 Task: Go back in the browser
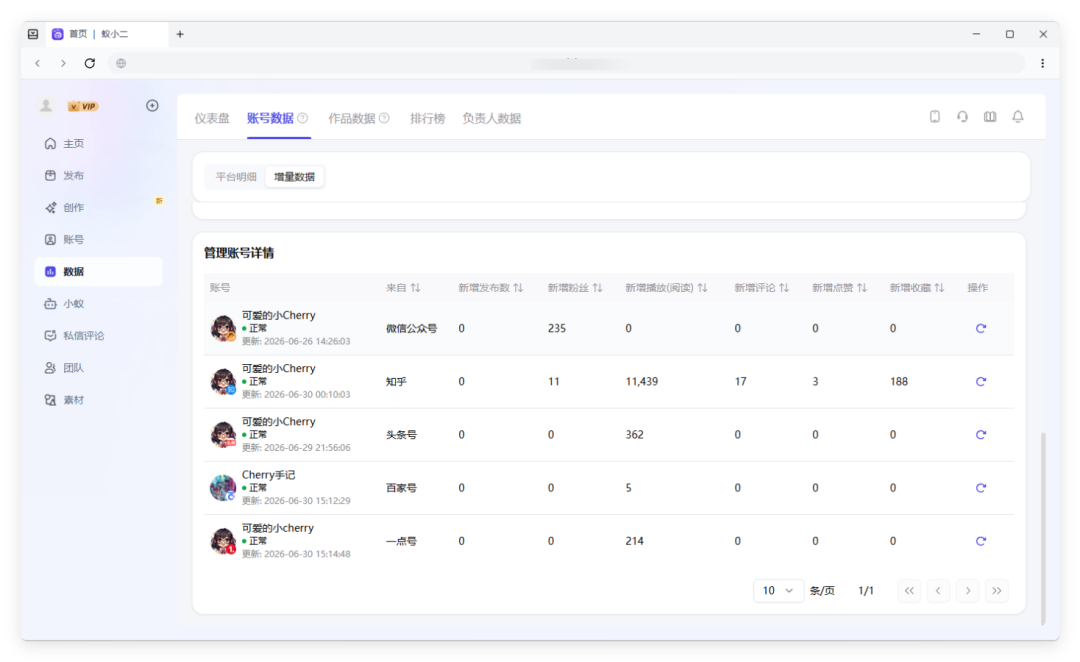[38, 63]
